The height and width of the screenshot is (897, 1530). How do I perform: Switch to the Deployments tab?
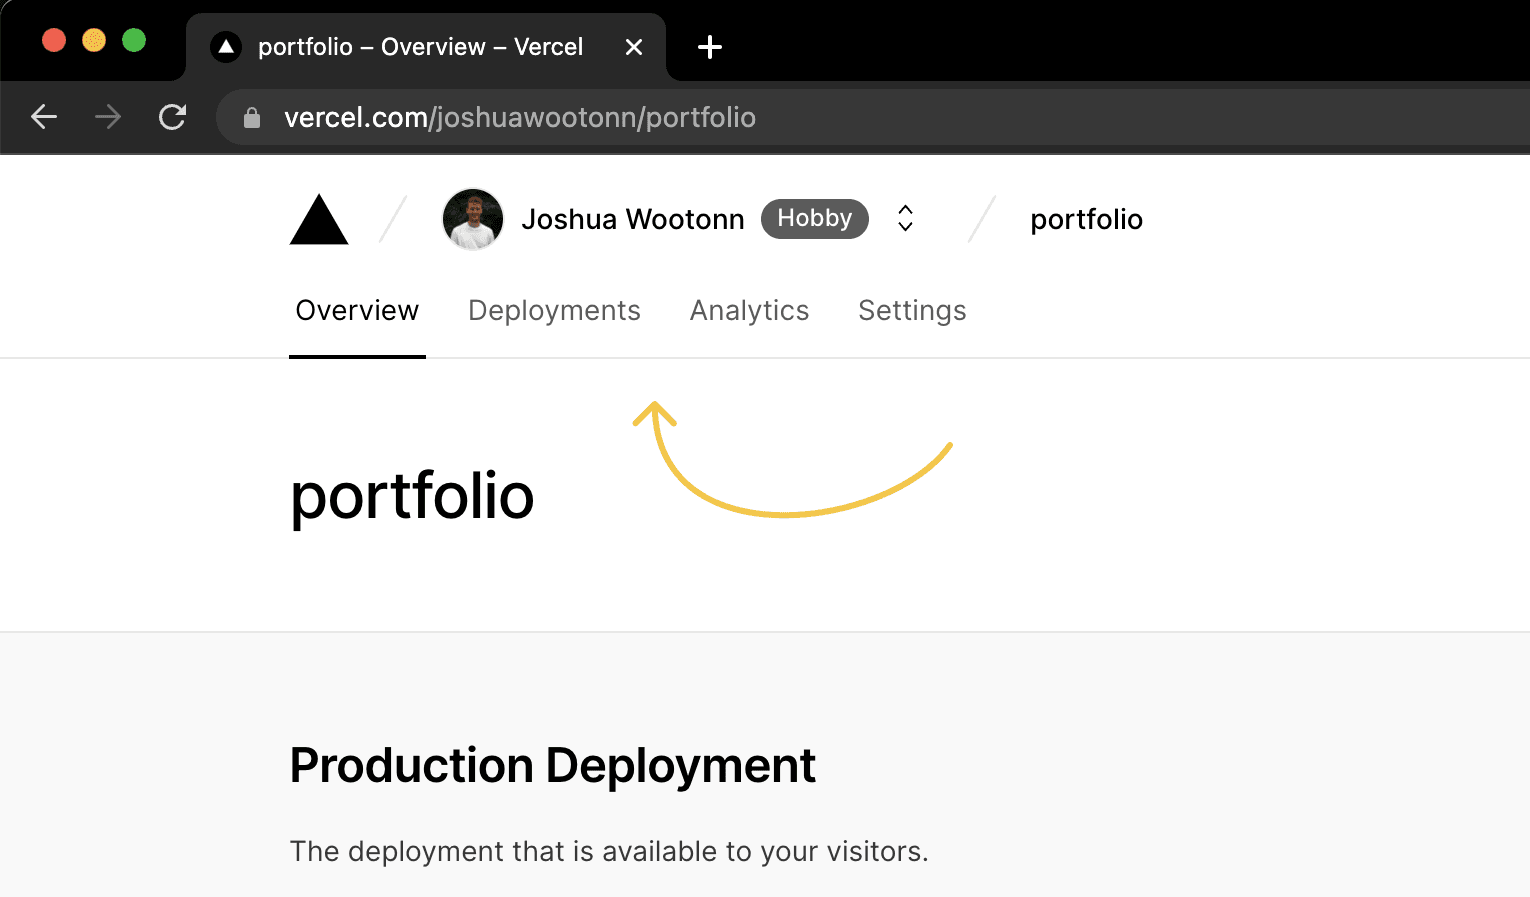554,311
